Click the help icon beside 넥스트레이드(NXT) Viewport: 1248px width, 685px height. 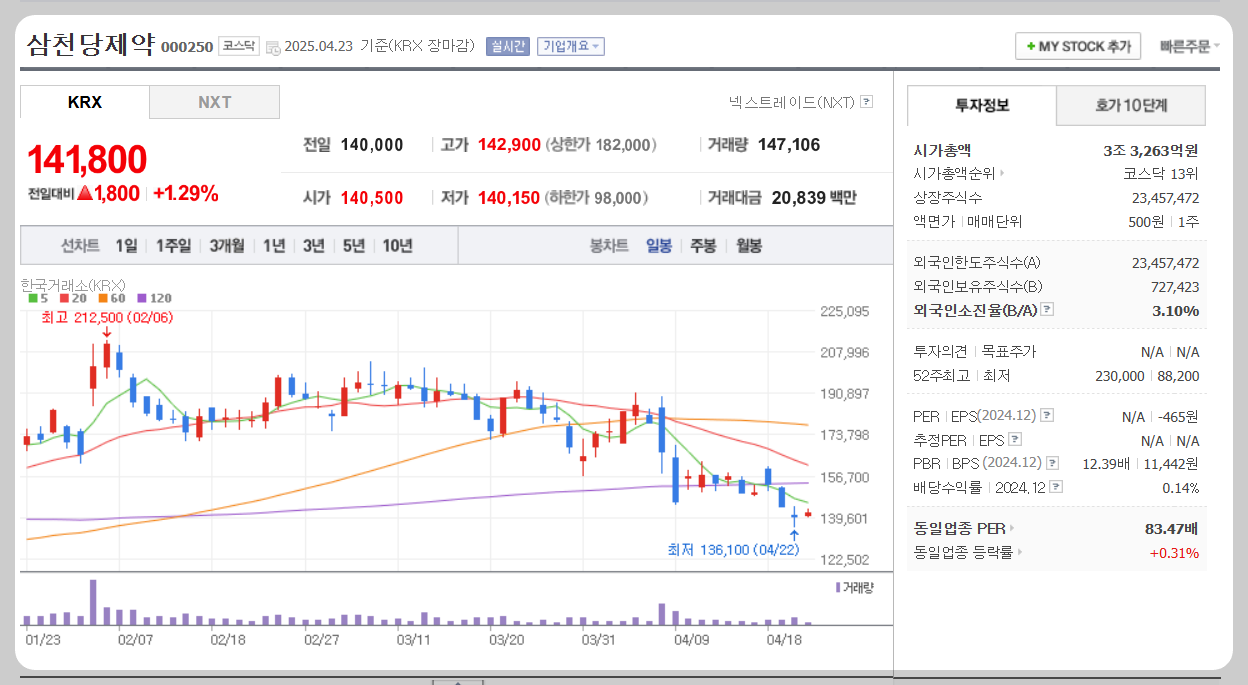(866, 101)
